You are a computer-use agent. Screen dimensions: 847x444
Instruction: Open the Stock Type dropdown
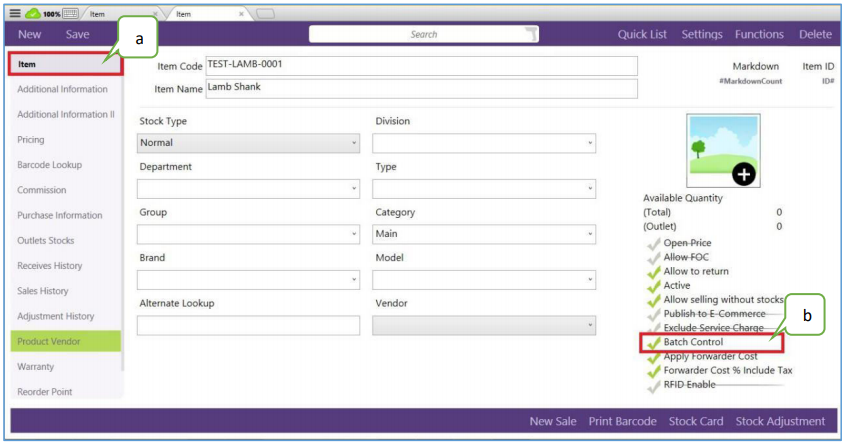click(x=248, y=143)
